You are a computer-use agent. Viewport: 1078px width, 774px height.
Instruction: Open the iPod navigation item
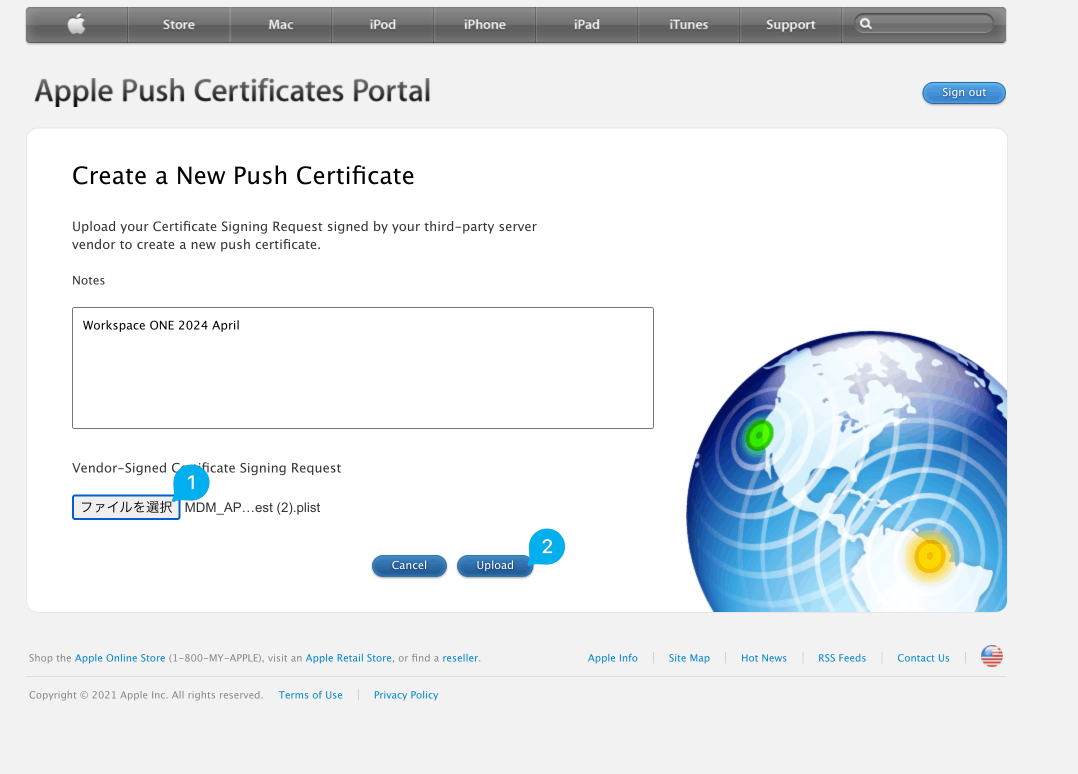pos(382,25)
